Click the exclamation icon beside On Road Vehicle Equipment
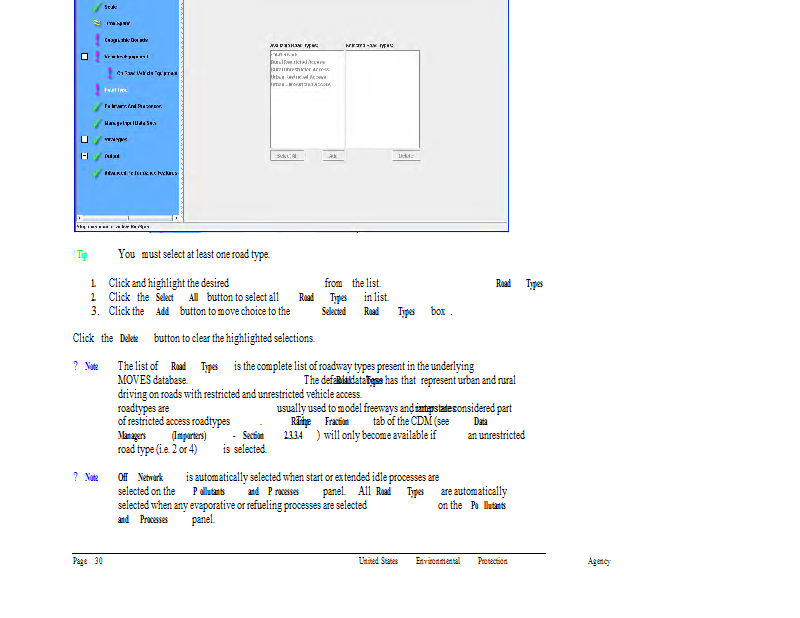This screenshot has width=800, height=618. (109, 73)
